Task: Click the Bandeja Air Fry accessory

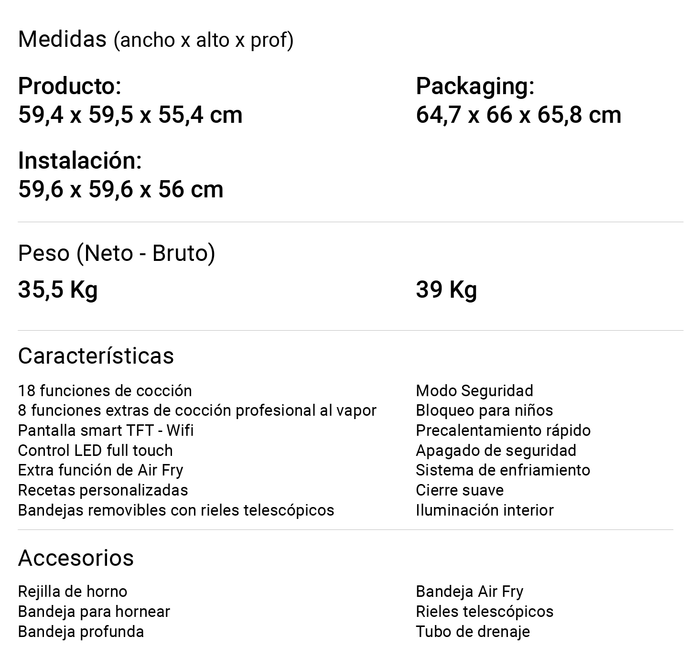Action: [x=469, y=592]
